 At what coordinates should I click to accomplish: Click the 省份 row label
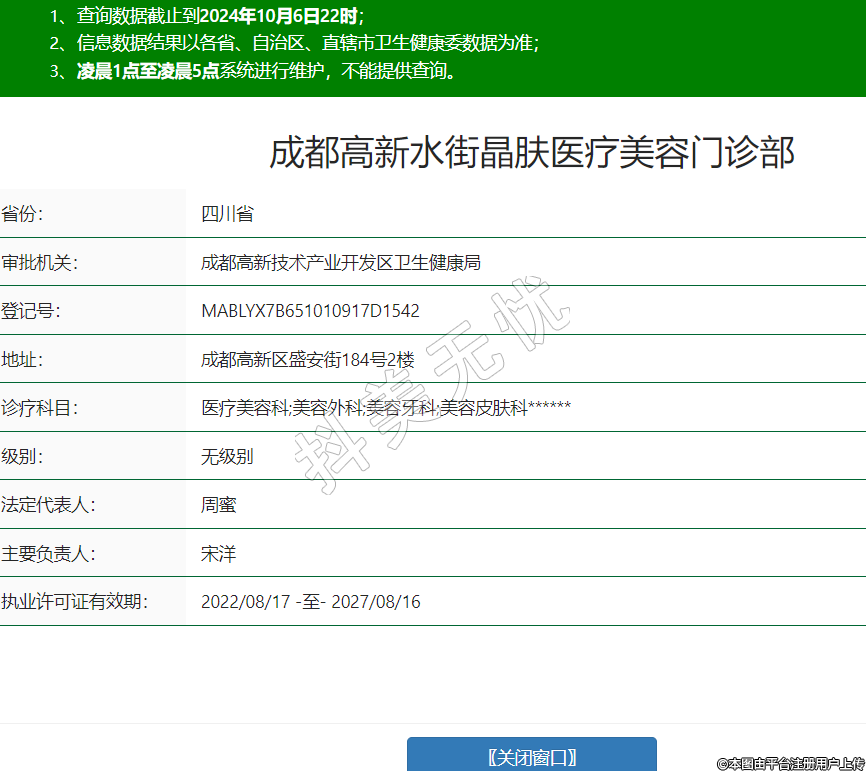(x=23, y=214)
